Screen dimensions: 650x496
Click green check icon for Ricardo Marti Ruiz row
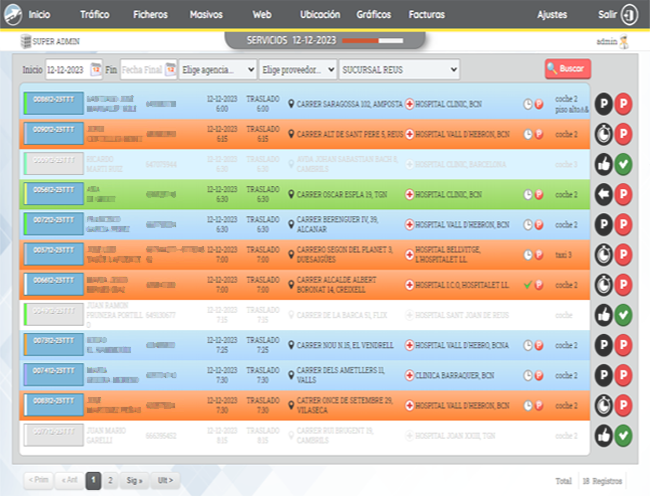coord(623,164)
